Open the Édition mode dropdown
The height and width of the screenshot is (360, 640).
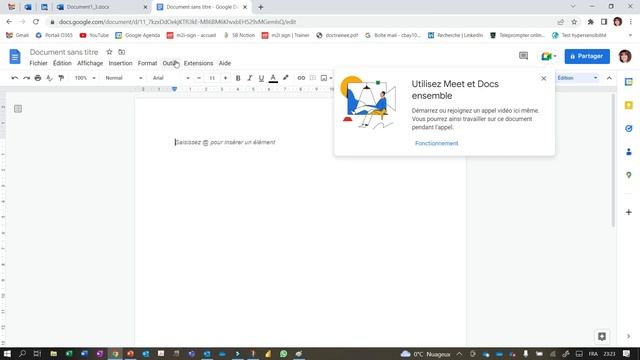[x=577, y=78]
